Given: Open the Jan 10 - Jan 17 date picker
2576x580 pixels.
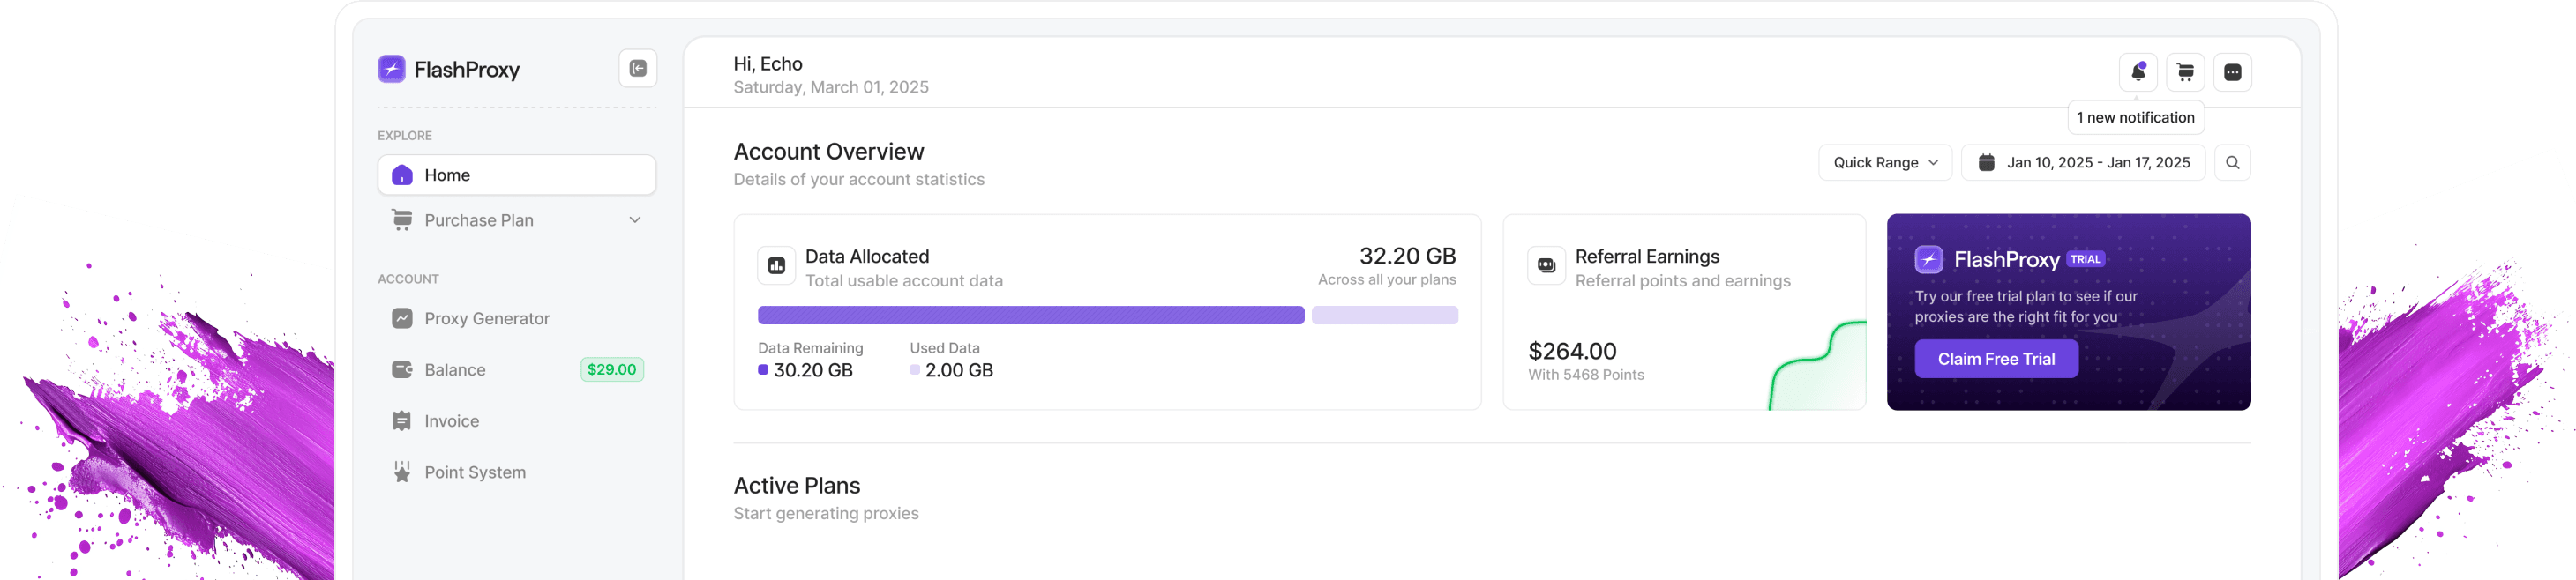Looking at the screenshot, I should click(x=2083, y=163).
